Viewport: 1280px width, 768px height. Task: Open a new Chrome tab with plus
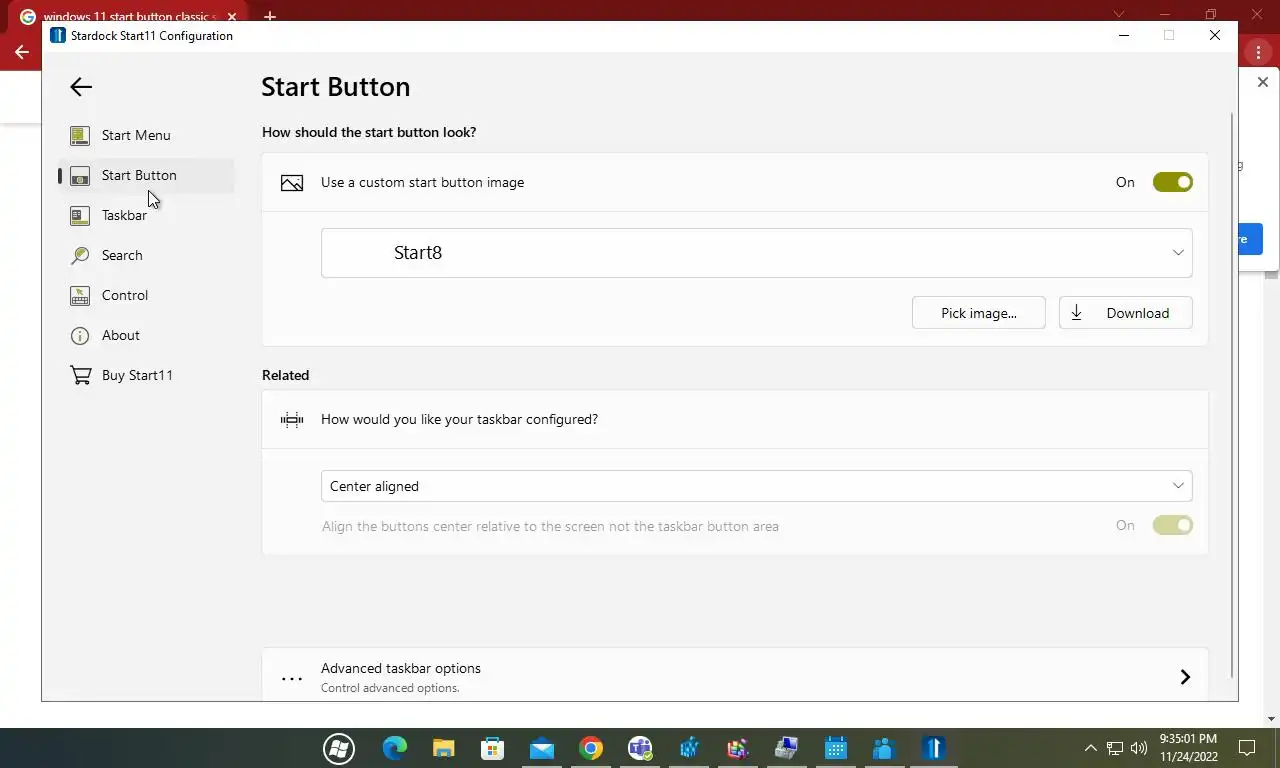click(270, 17)
